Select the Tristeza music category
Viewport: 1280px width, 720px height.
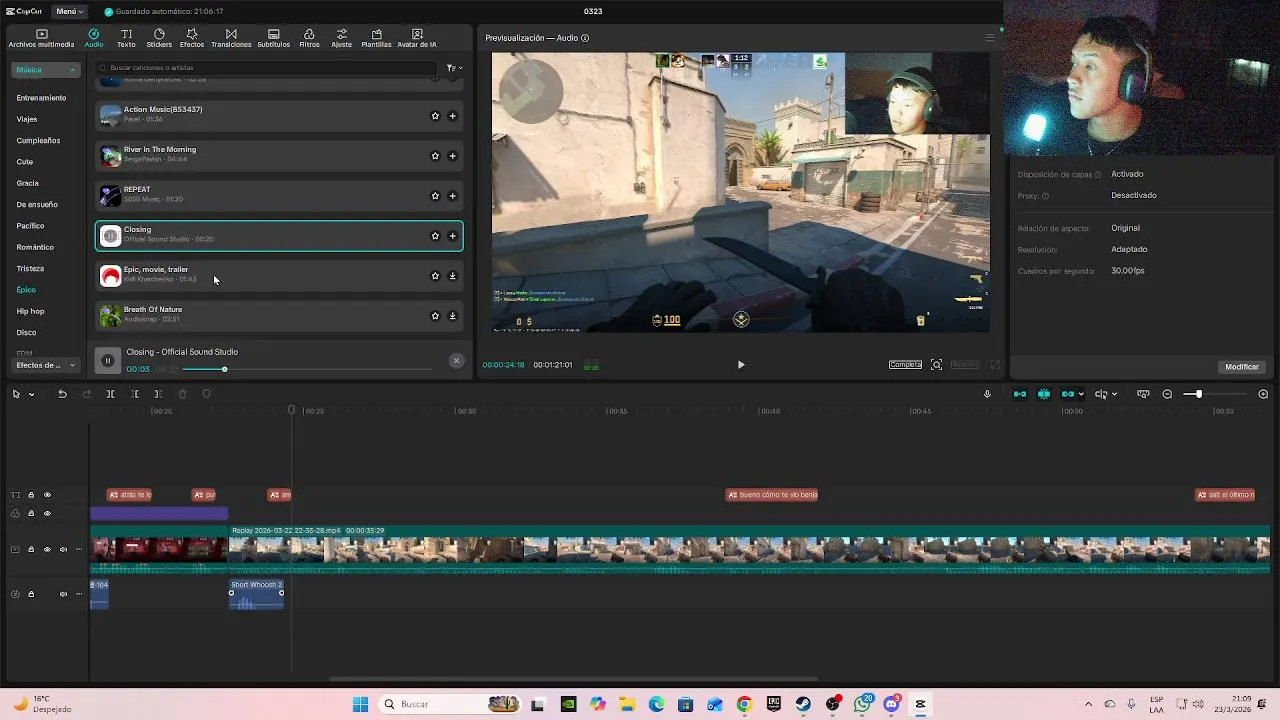point(30,268)
